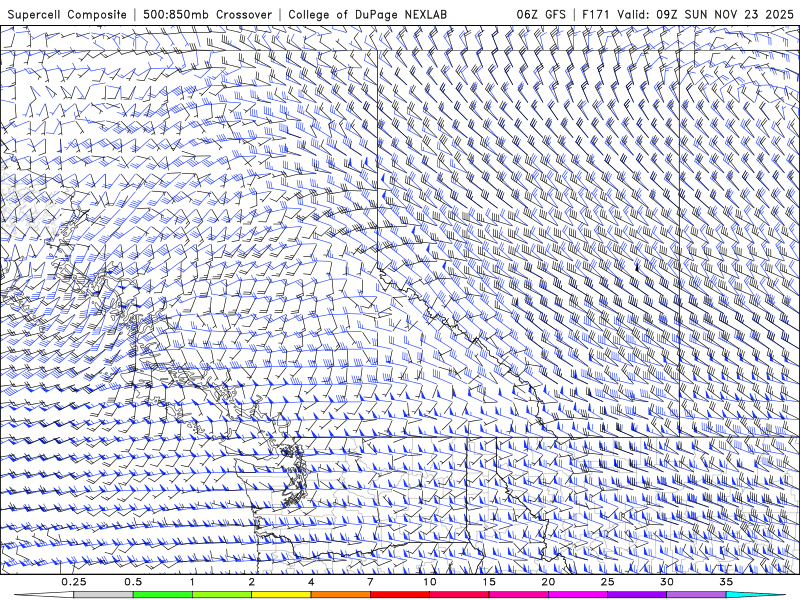Select the crimson colorbar segment between 10 and 15
This screenshot has width=800, height=600.
(x=459, y=595)
